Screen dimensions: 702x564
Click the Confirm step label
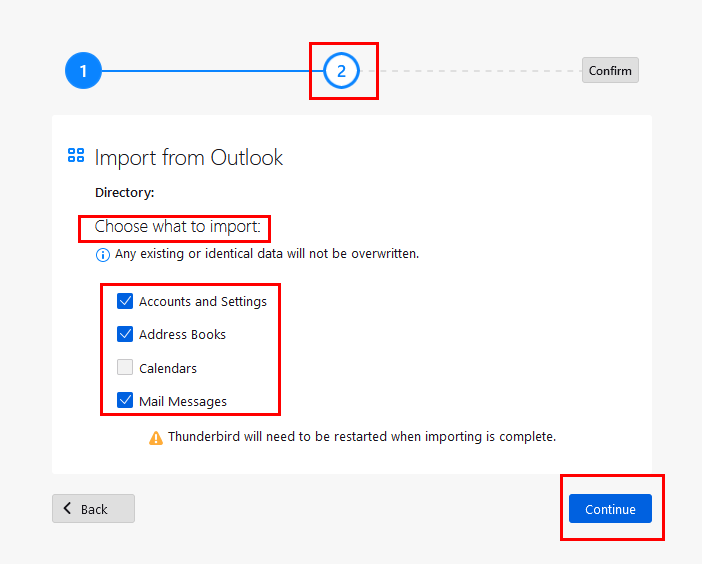pos(610,70)
